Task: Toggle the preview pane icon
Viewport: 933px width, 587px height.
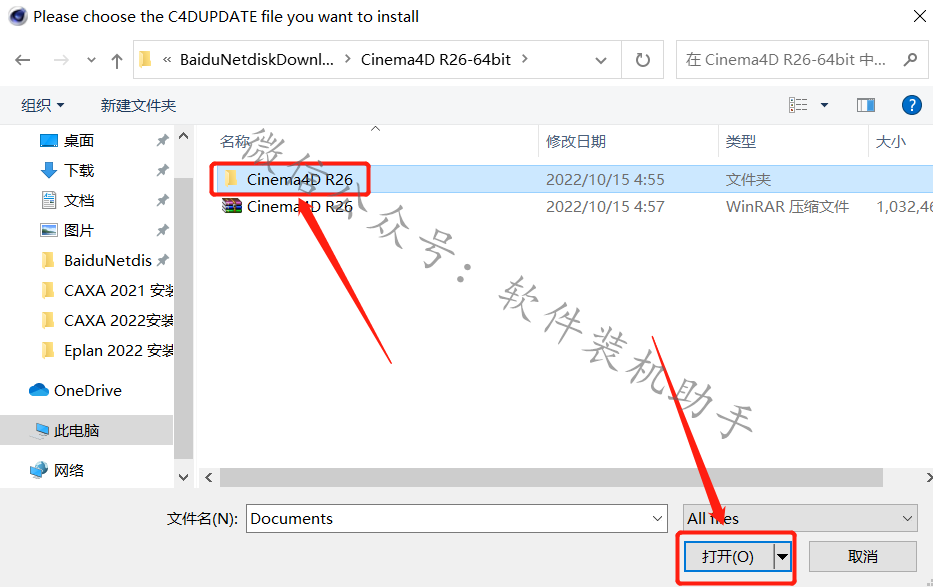Action: pyautogui.click(x=866, y=105)
